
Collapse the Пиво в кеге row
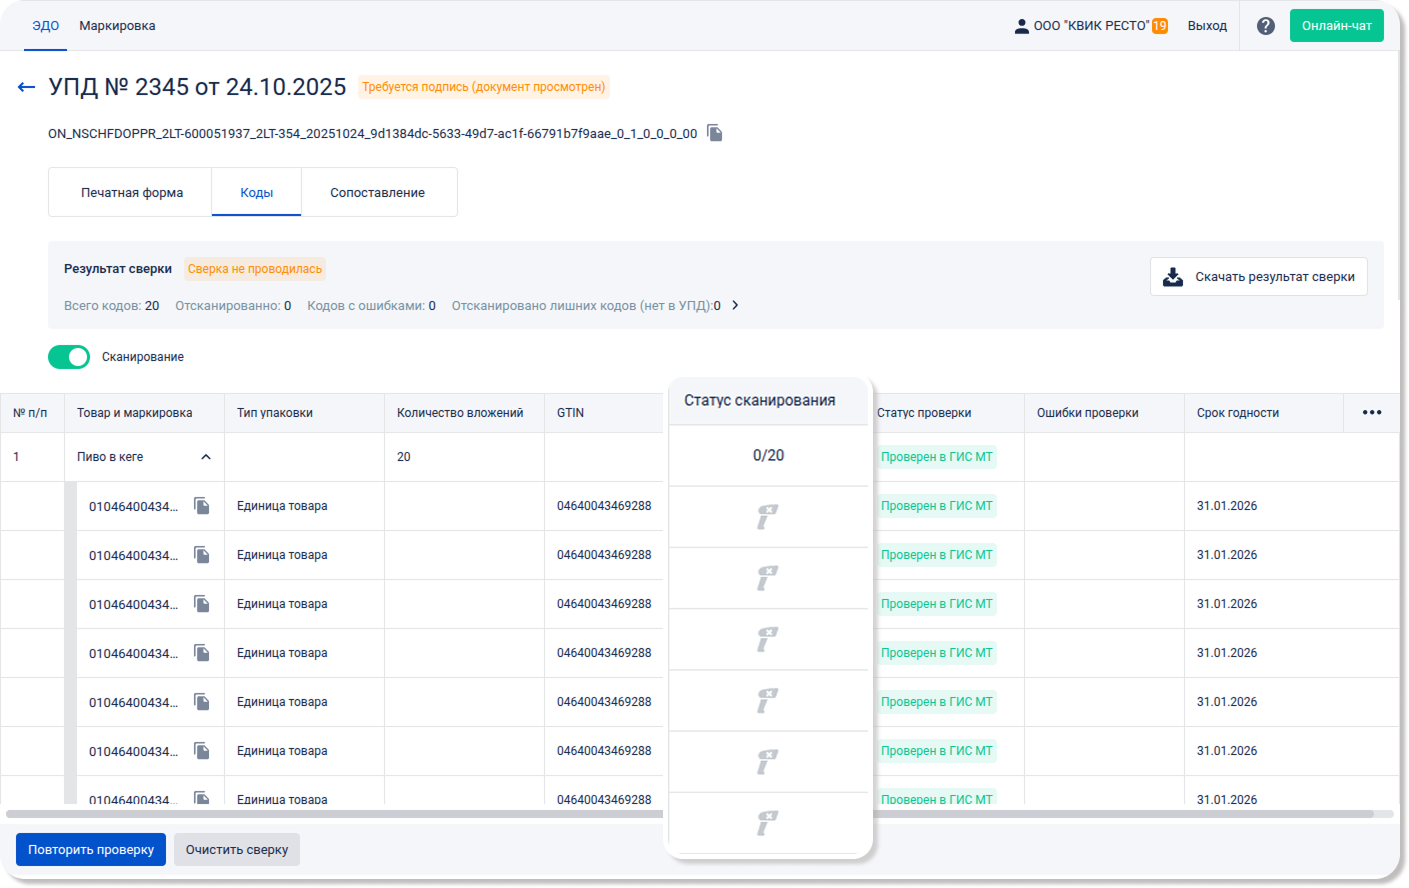tap(206, 457)
